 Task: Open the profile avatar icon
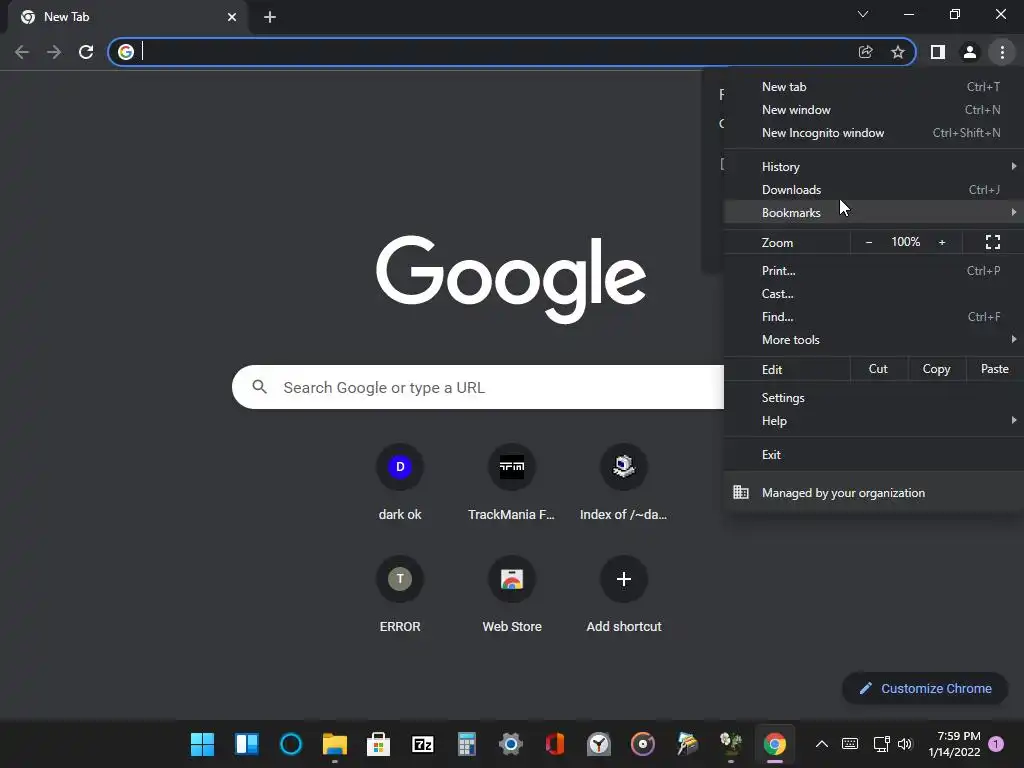click(970, 52)
